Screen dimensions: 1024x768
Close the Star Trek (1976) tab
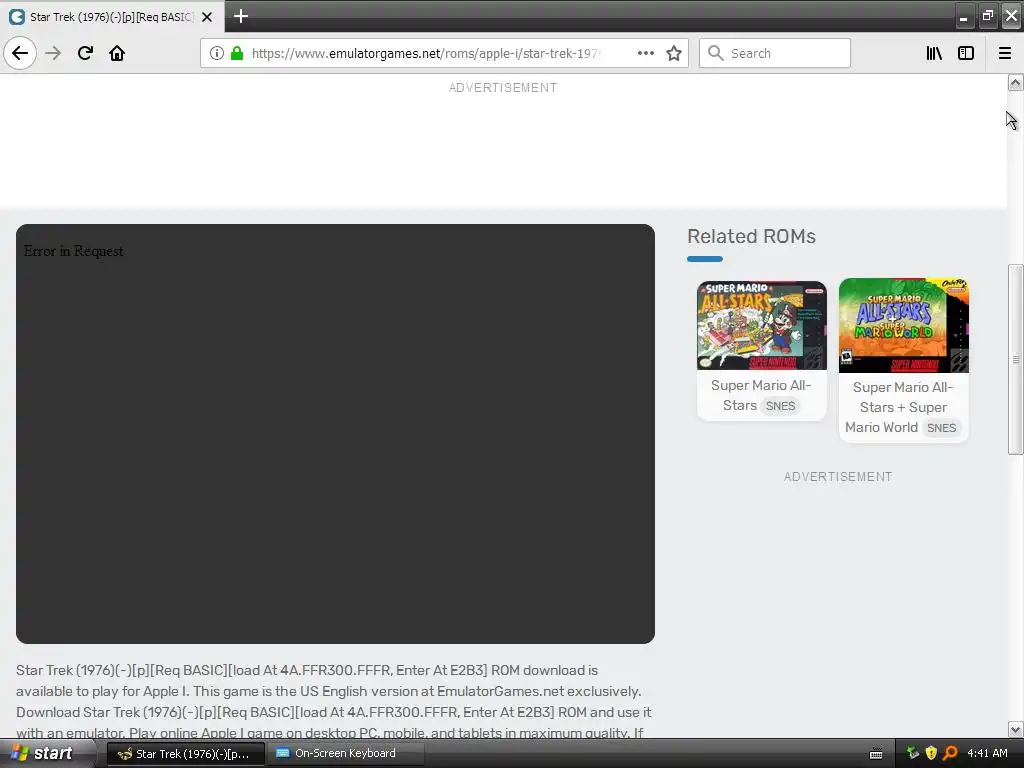207,17
